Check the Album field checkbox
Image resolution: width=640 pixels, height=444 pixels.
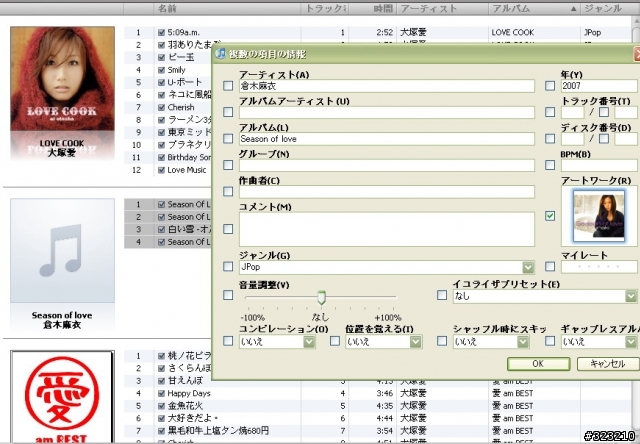[x=228, y=139]
